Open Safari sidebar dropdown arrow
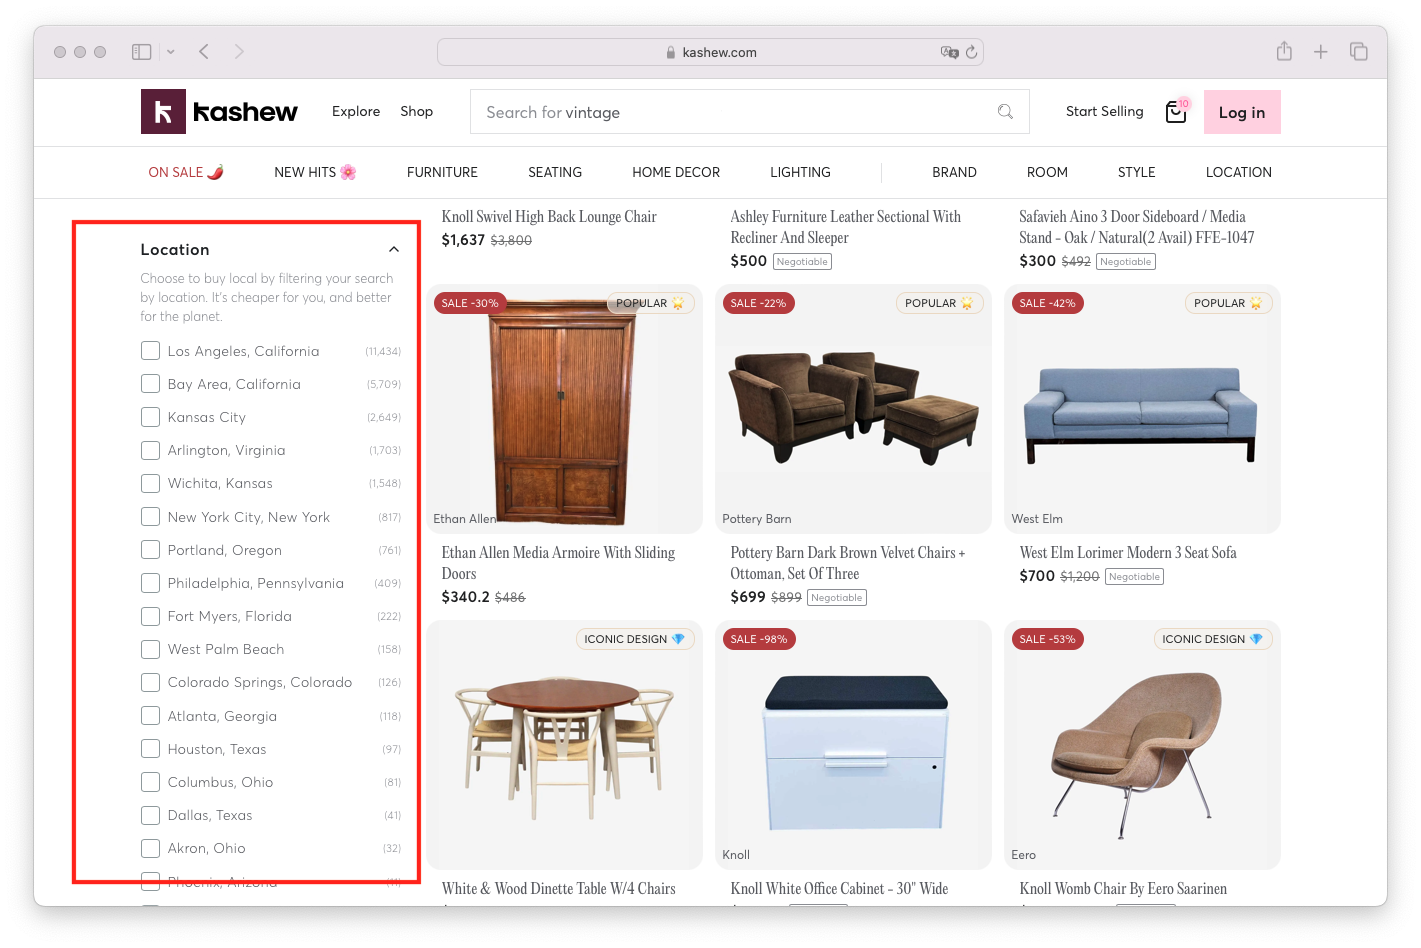 tap(171, 52)
